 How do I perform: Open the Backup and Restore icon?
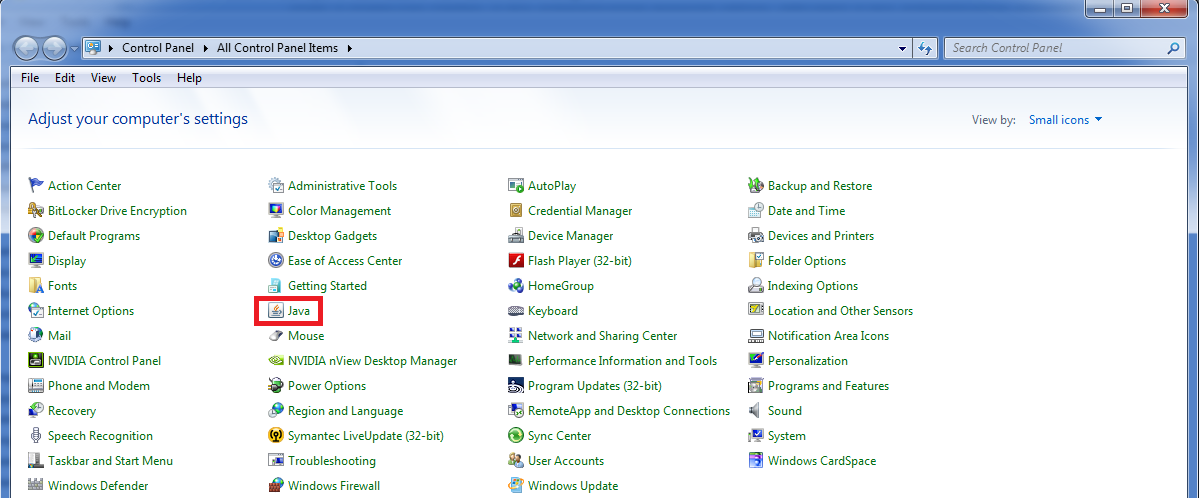(756, 186)
